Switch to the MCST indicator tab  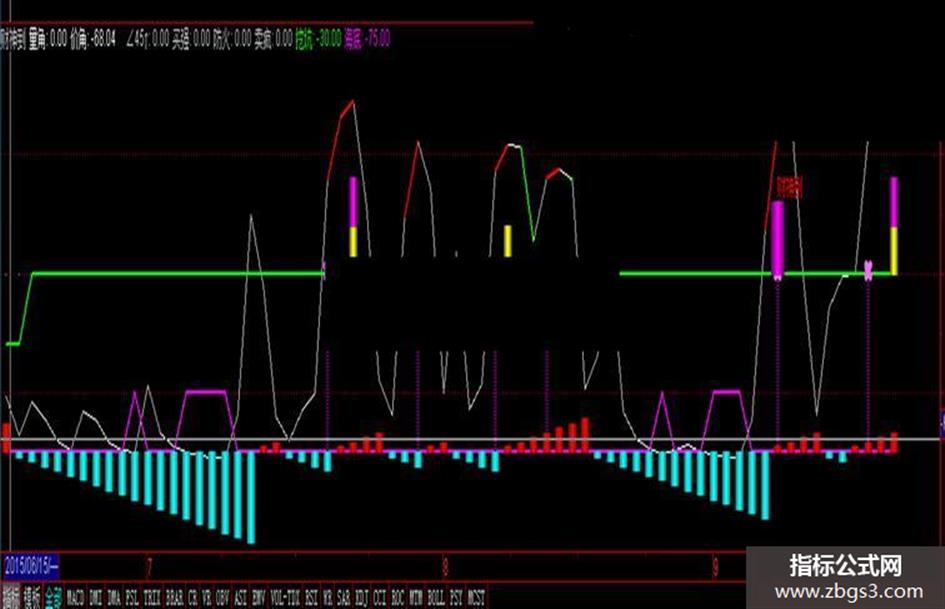(x=476, y=598)
